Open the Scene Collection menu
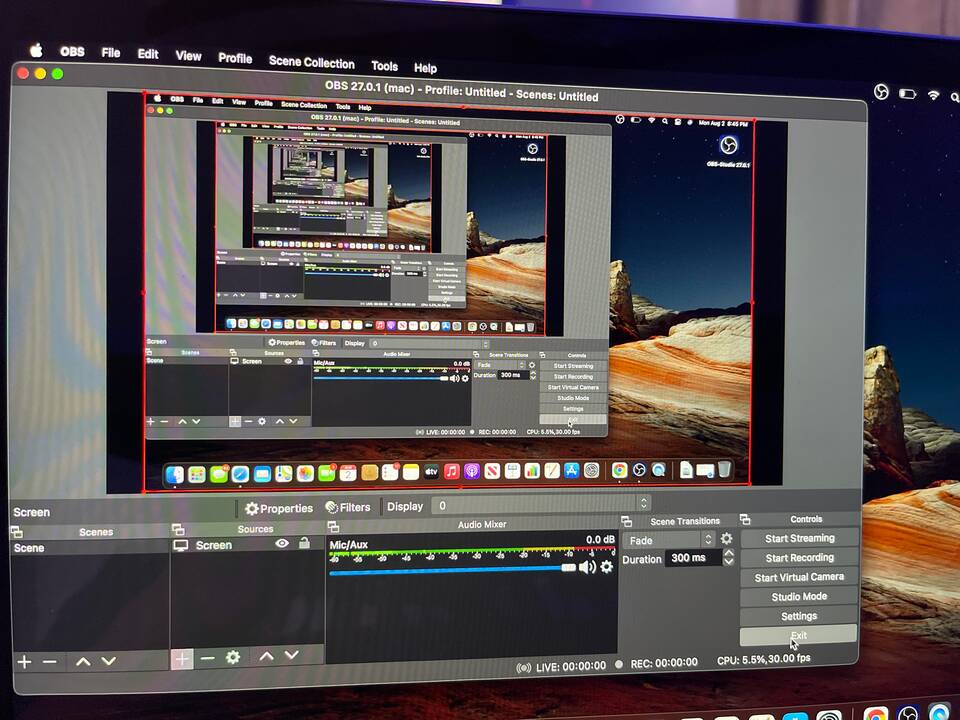This screenshot has width=960, height=720. click(312, 62)
